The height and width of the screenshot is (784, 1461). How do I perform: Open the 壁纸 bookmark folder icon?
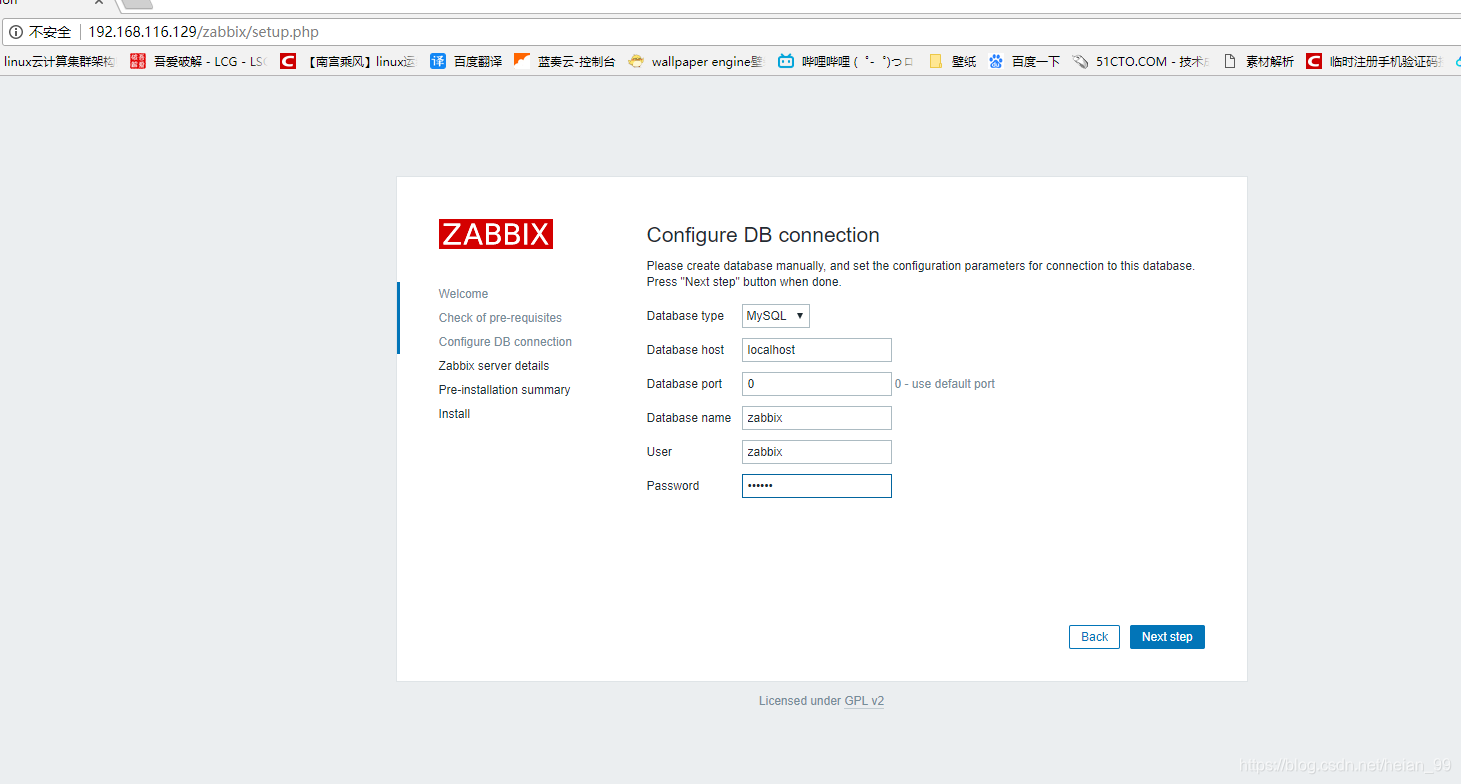936,61
